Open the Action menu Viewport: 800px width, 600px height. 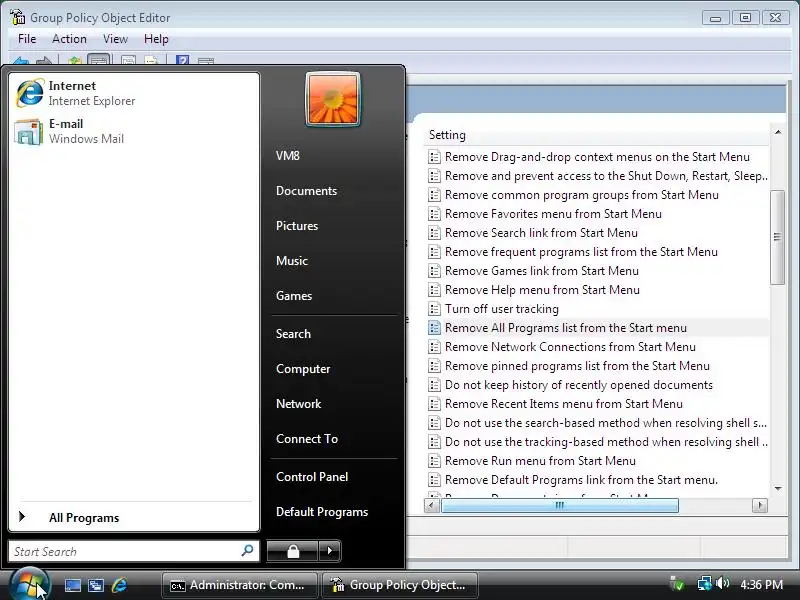tap(69, 39)
